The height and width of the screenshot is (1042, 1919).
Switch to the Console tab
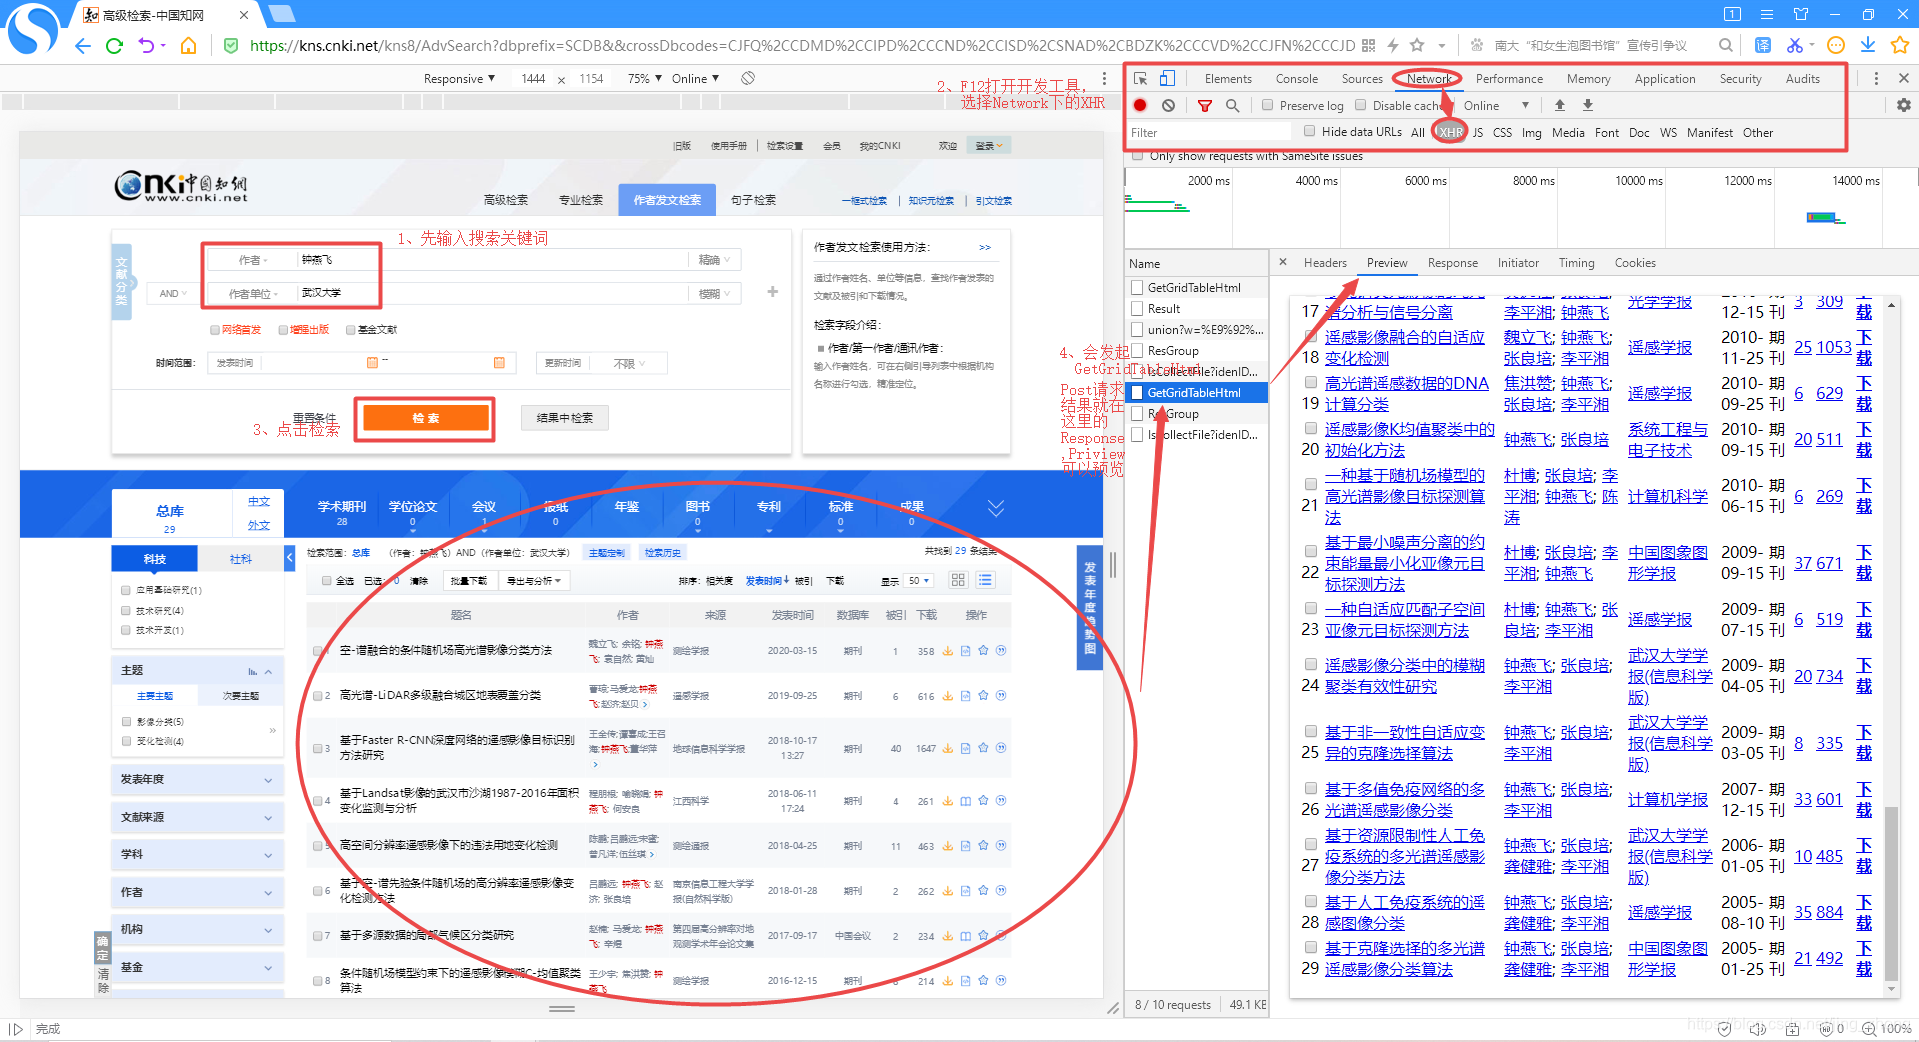pos(1296,78)
